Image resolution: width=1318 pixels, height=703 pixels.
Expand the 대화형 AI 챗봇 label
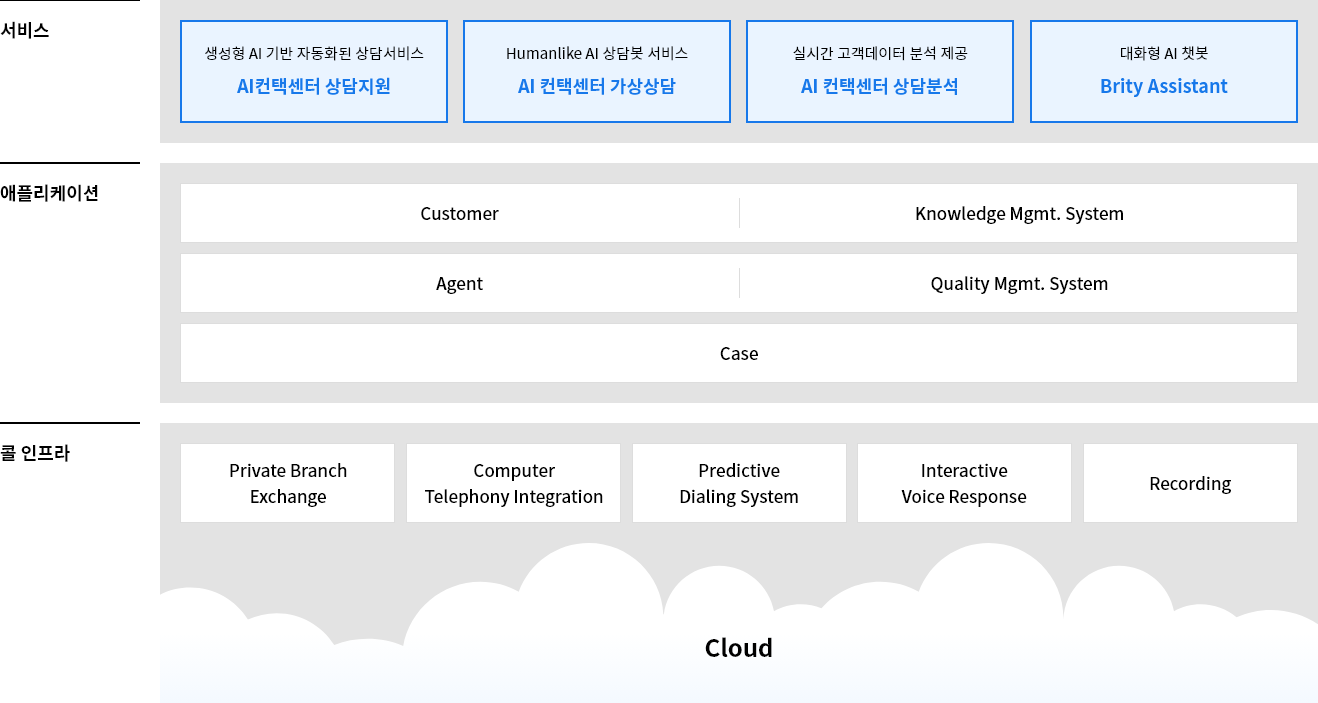pyautogui.click(x=1162, y=53)
